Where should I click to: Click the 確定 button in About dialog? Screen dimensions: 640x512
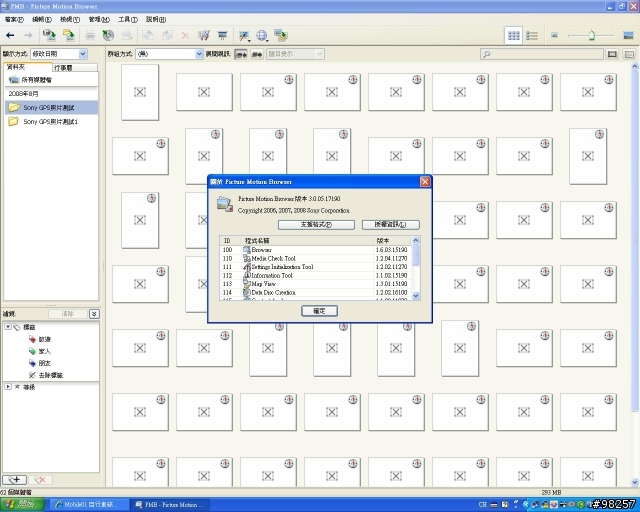(x=319, y=311)
